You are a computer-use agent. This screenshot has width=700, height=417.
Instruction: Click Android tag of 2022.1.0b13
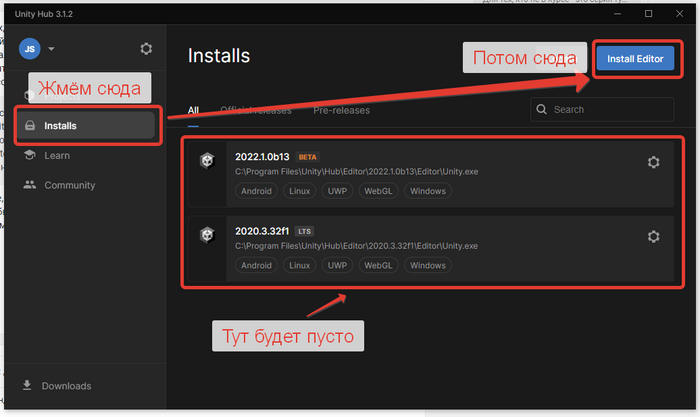[x=256, y=191]
